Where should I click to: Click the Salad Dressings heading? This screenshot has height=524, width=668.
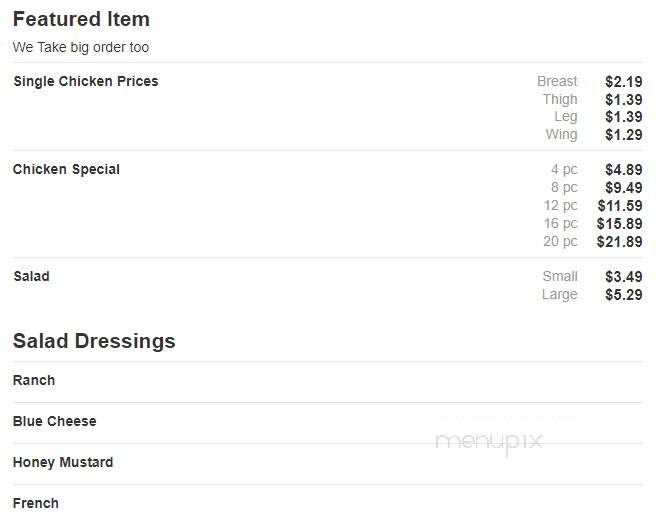coord(94,341)
